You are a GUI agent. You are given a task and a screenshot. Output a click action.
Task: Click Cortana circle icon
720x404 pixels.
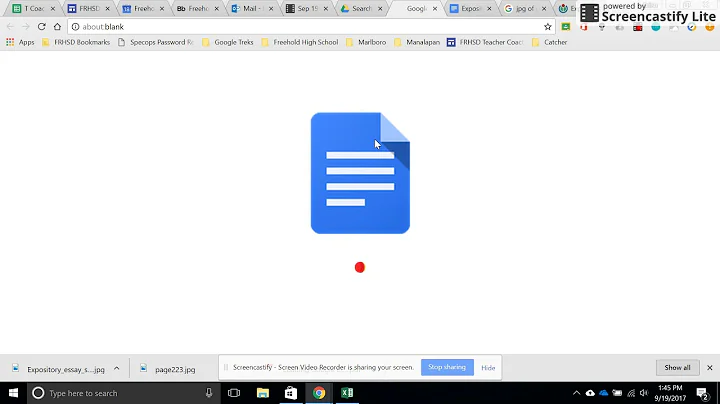(38, 393)
